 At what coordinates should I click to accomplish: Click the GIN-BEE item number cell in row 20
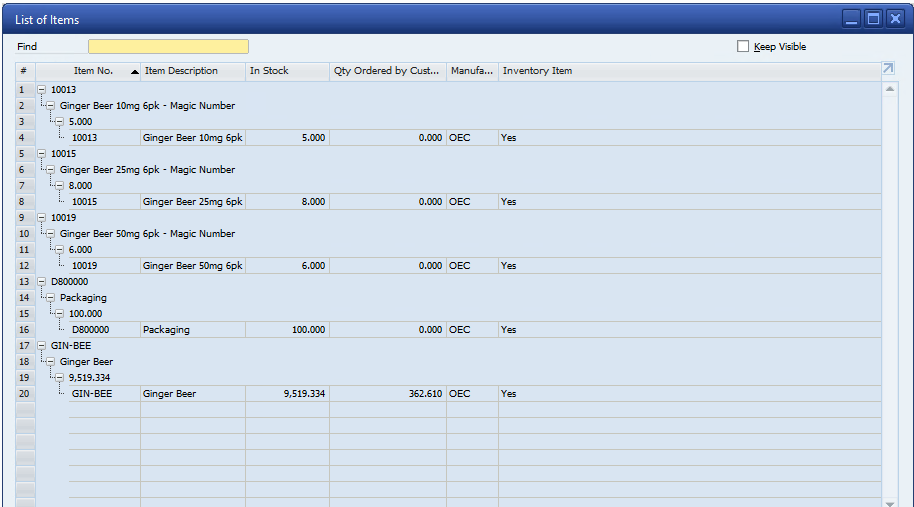coord(105,395)
